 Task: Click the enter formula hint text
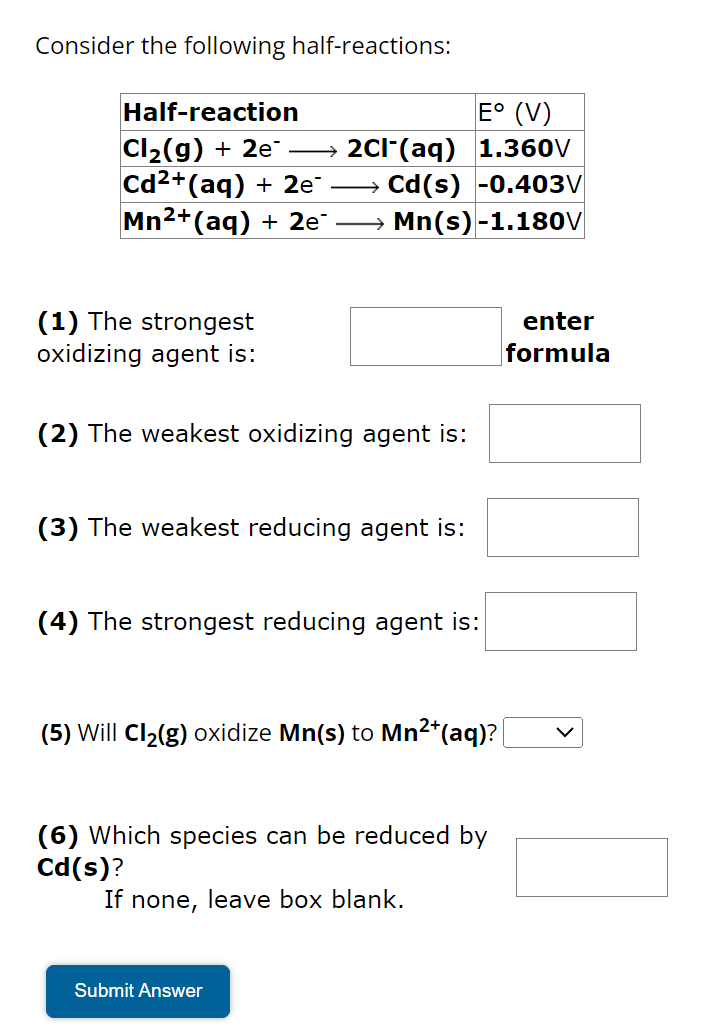558,337
